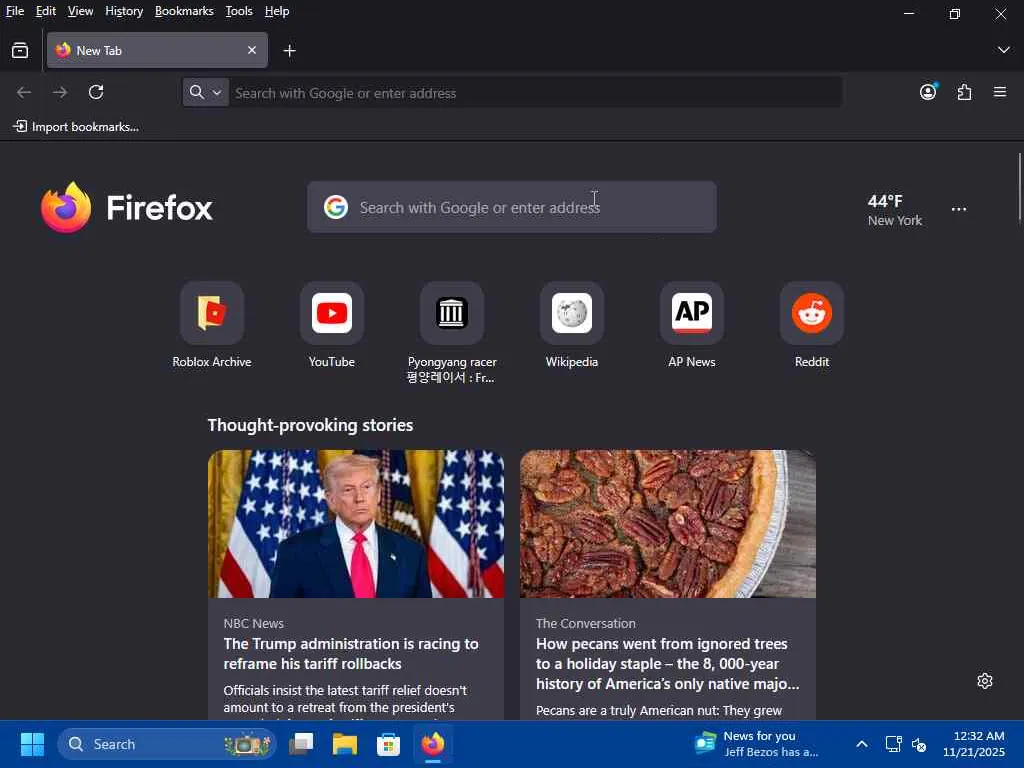Screen dimensions: 1024x768
Task: Open the pecans holiday staple headline
Action: [x=667, y=664]
